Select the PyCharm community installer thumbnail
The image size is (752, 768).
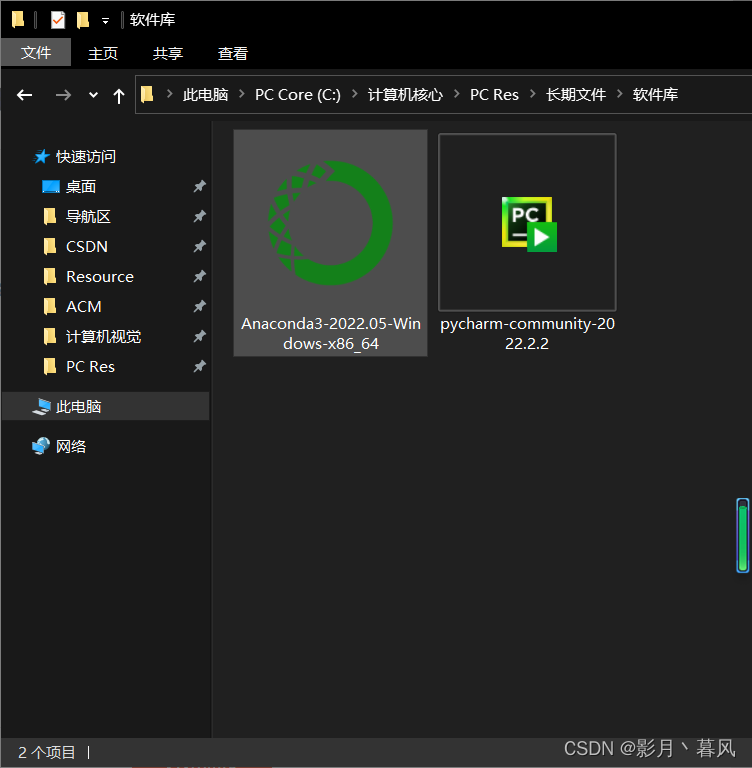click(x=527, y=222)
